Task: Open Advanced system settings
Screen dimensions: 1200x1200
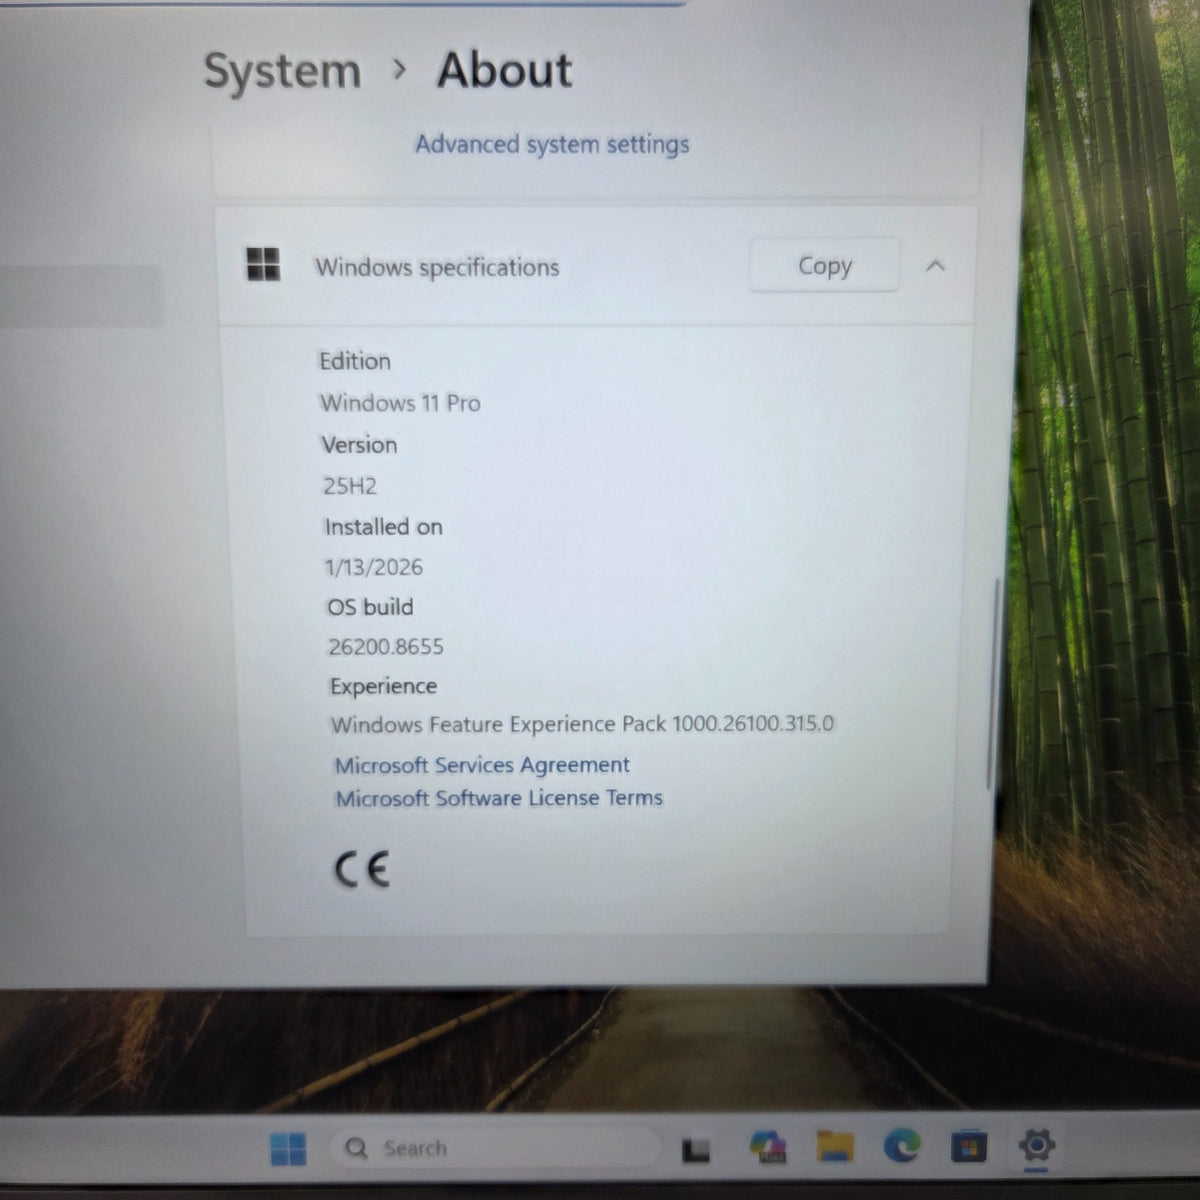Action: [x=552, y=144]
